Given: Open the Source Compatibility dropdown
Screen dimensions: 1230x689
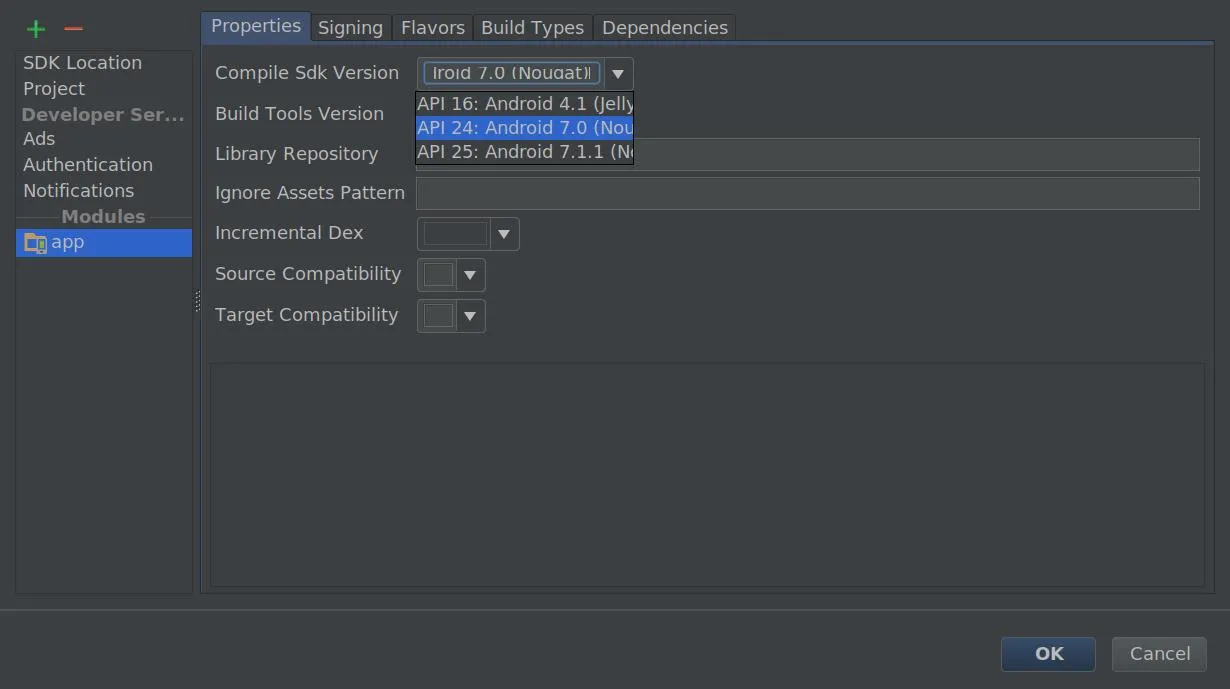Looking at the screenshot, I should click(x=469, y=275).
